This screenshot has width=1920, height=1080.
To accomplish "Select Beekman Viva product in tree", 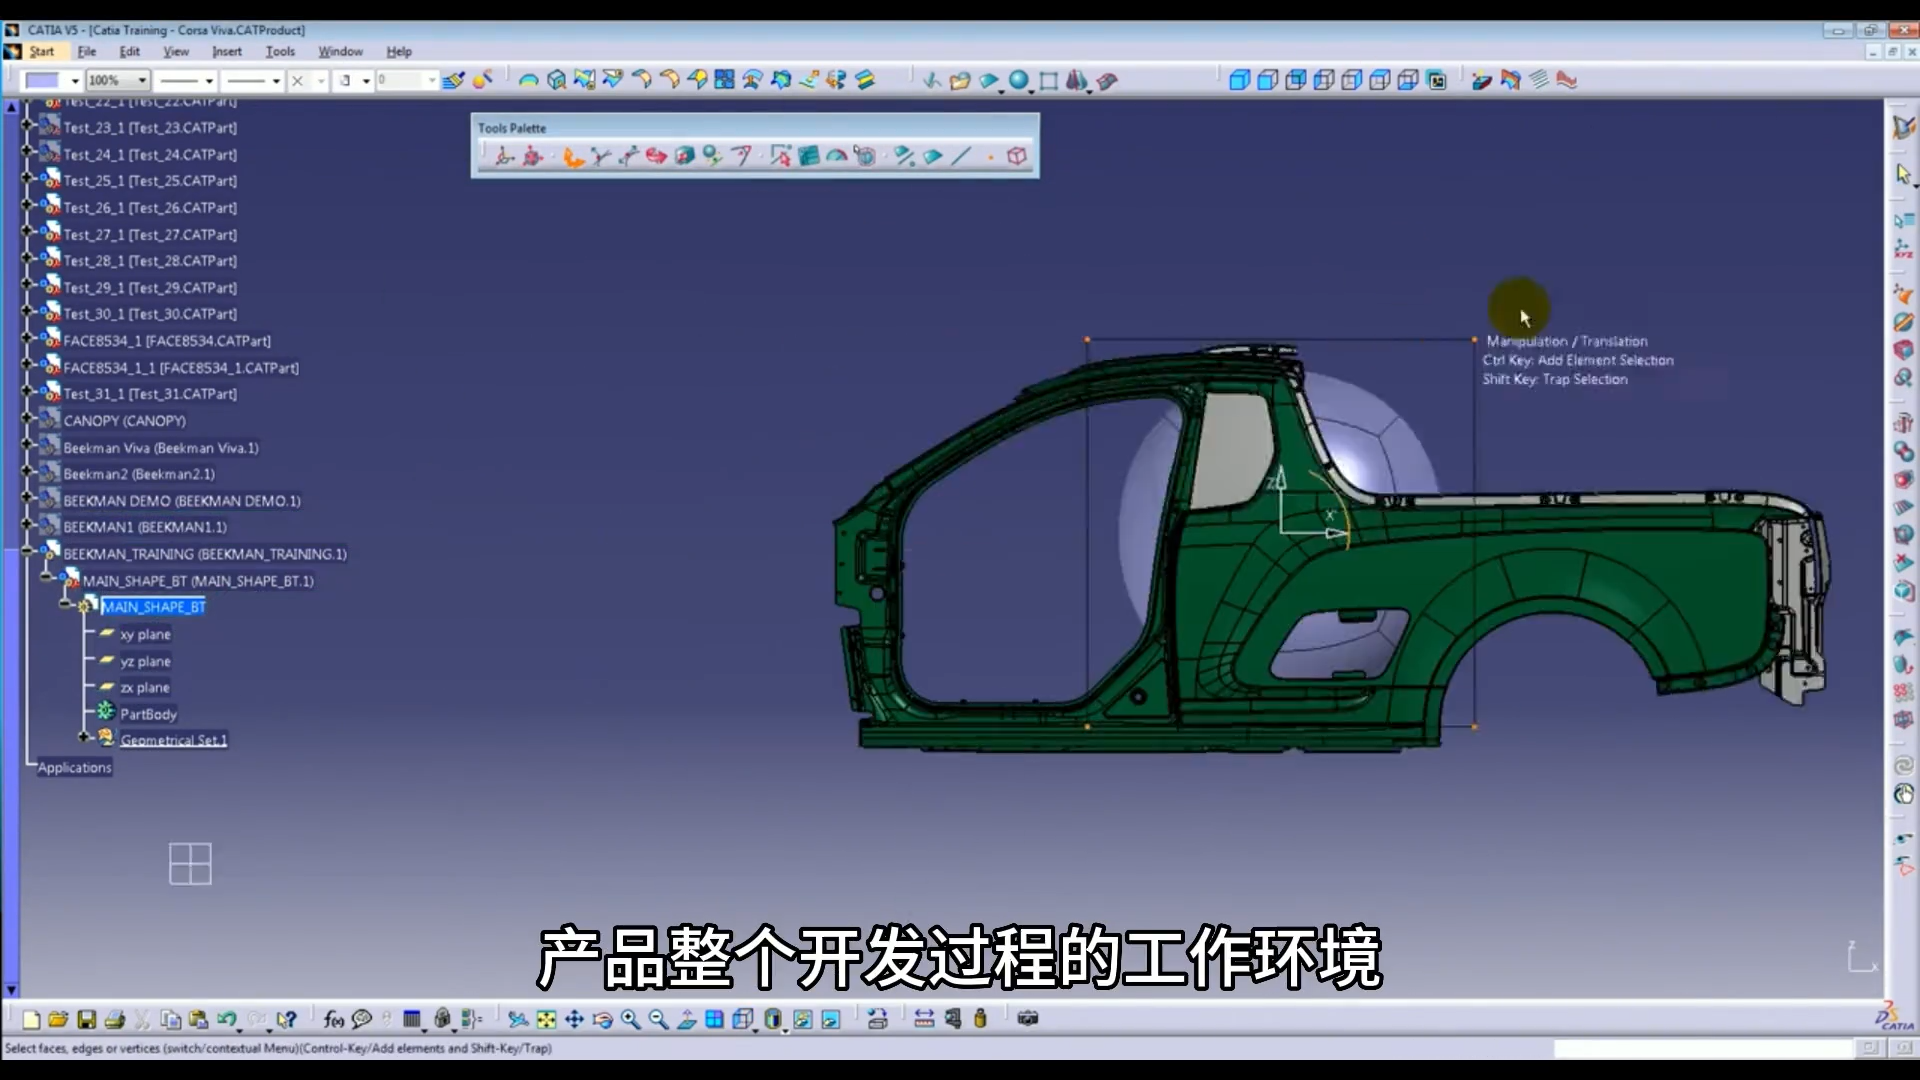I will [161, 448].
